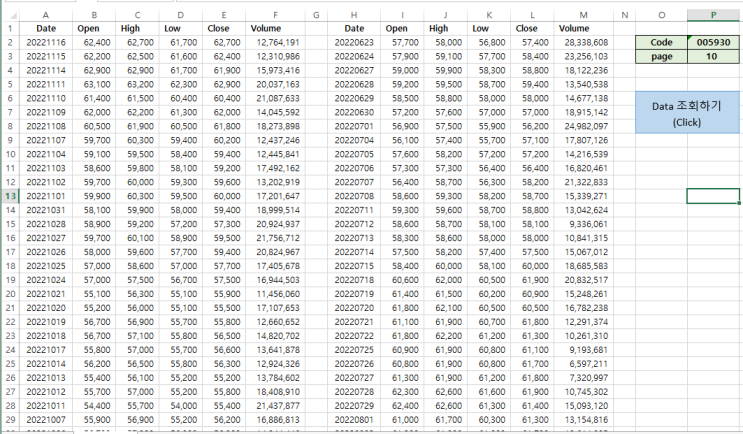Select date cell 20221007
Screen dimensions: 743x434
(x=46, y=420)
